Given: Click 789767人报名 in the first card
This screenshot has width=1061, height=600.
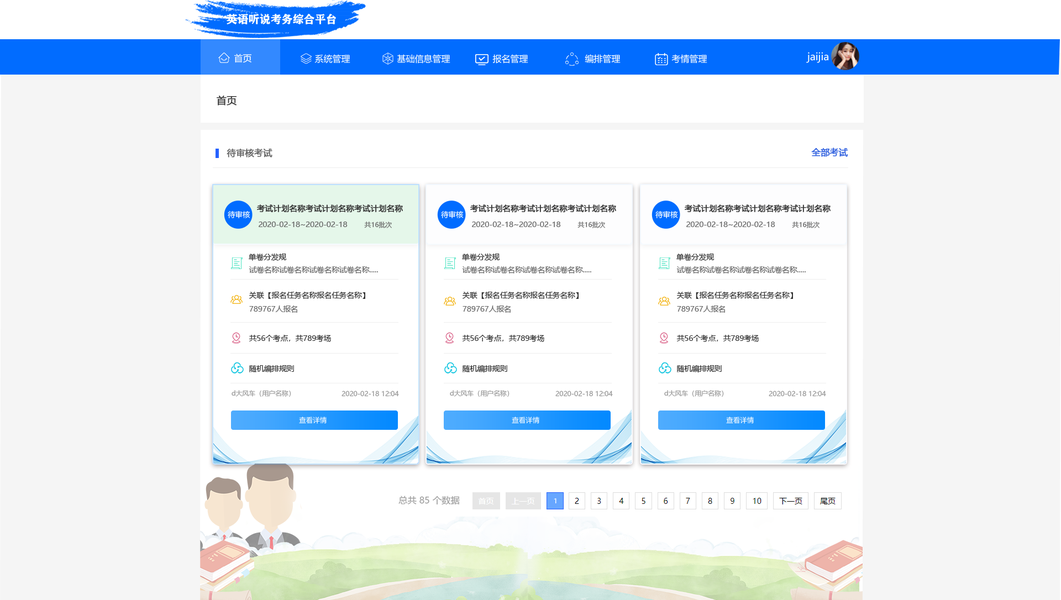Looking at the screenshot, I should pyautogui.click(x=273, y=309).
